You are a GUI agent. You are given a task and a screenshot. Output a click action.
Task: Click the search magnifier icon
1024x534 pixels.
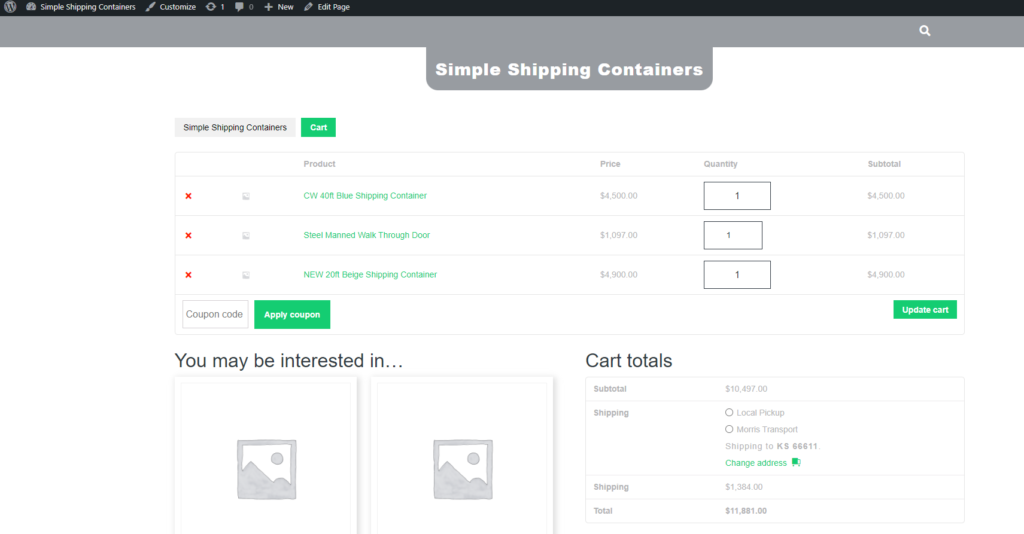point(925,31)
